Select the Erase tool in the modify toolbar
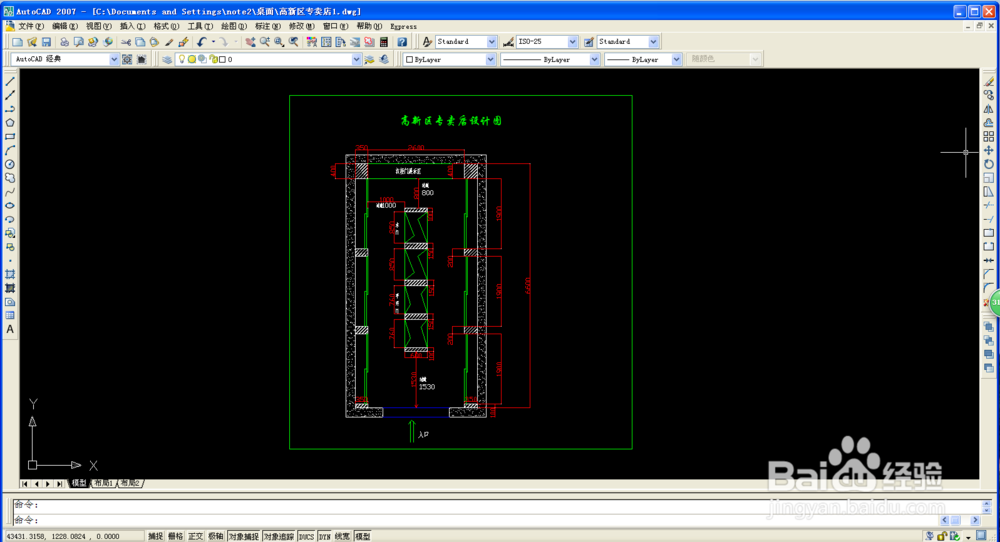This screenshot has height=542, width=1000. pos(989,82)
